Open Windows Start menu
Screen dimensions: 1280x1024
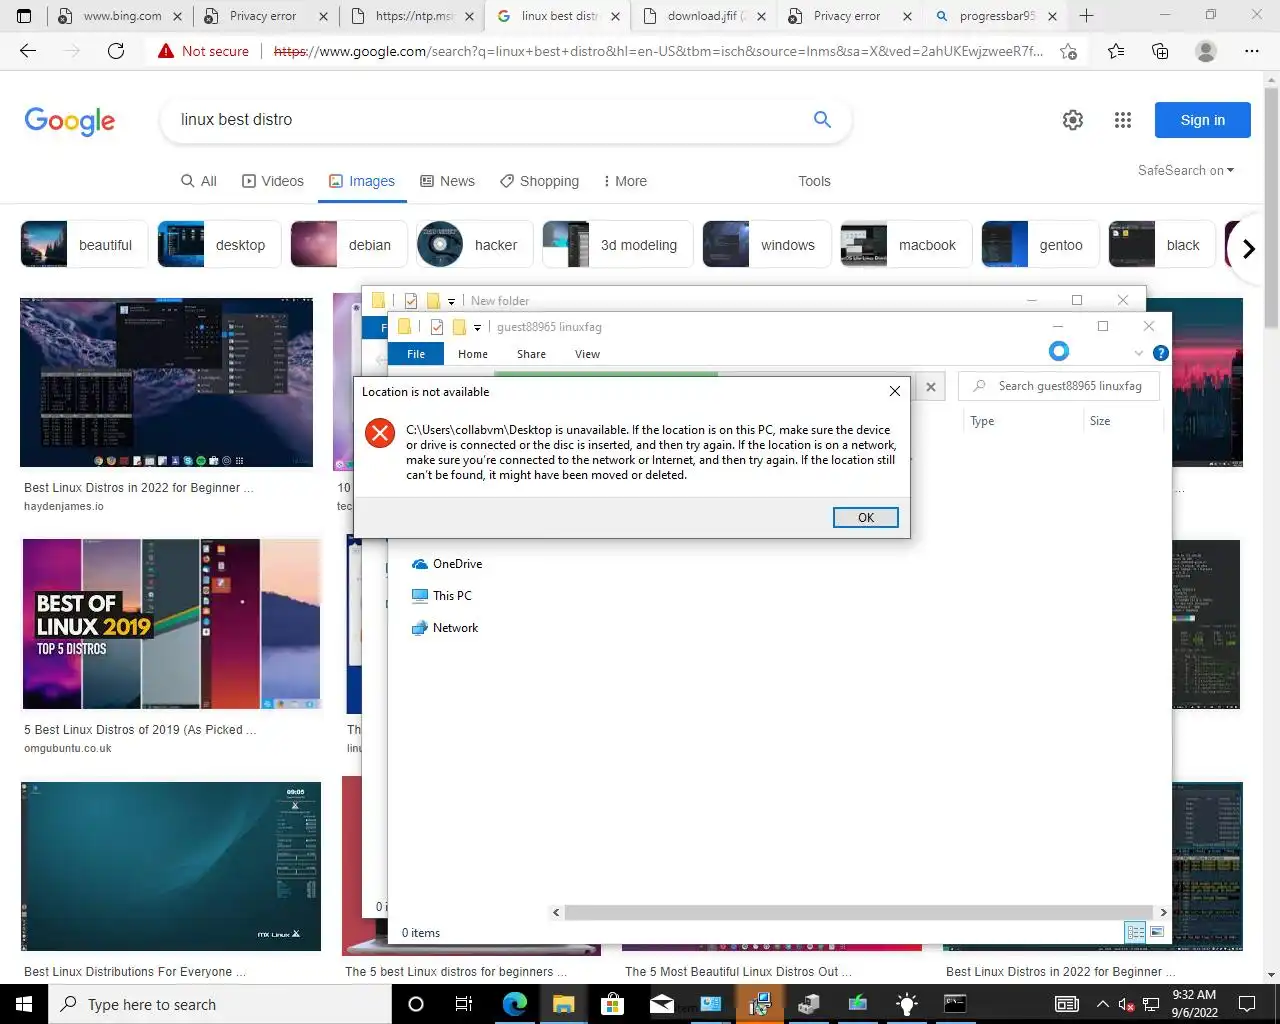pyautogui.click(x=24, y=1004)
